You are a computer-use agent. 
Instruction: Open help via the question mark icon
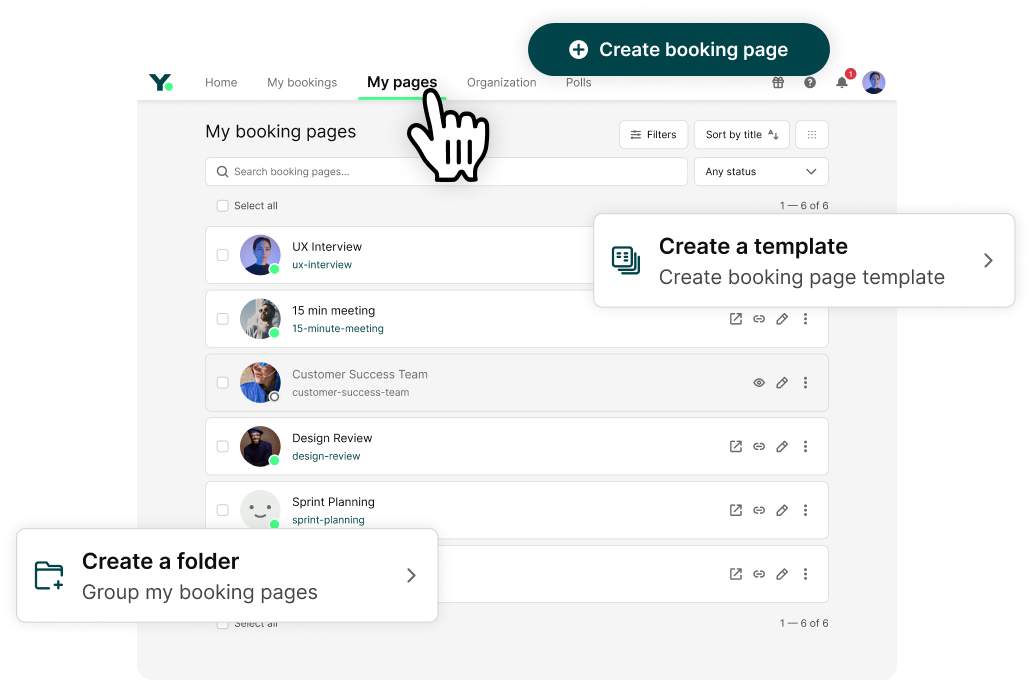[x=809, y=83]
